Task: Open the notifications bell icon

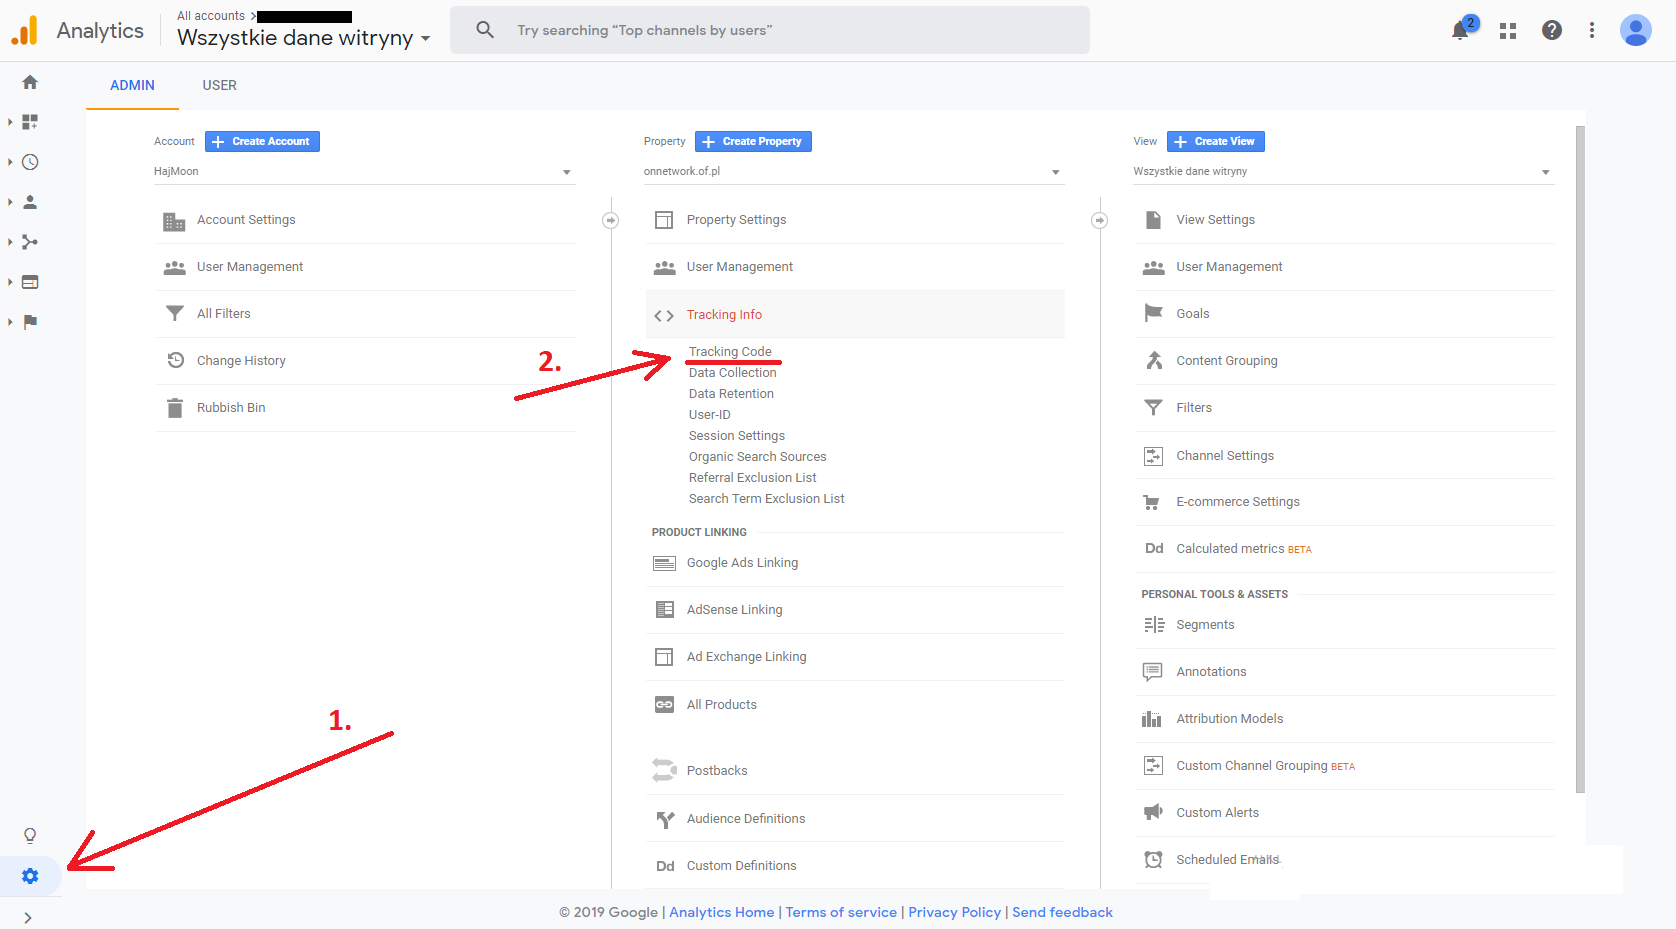Action: [x=1460, y=31]
